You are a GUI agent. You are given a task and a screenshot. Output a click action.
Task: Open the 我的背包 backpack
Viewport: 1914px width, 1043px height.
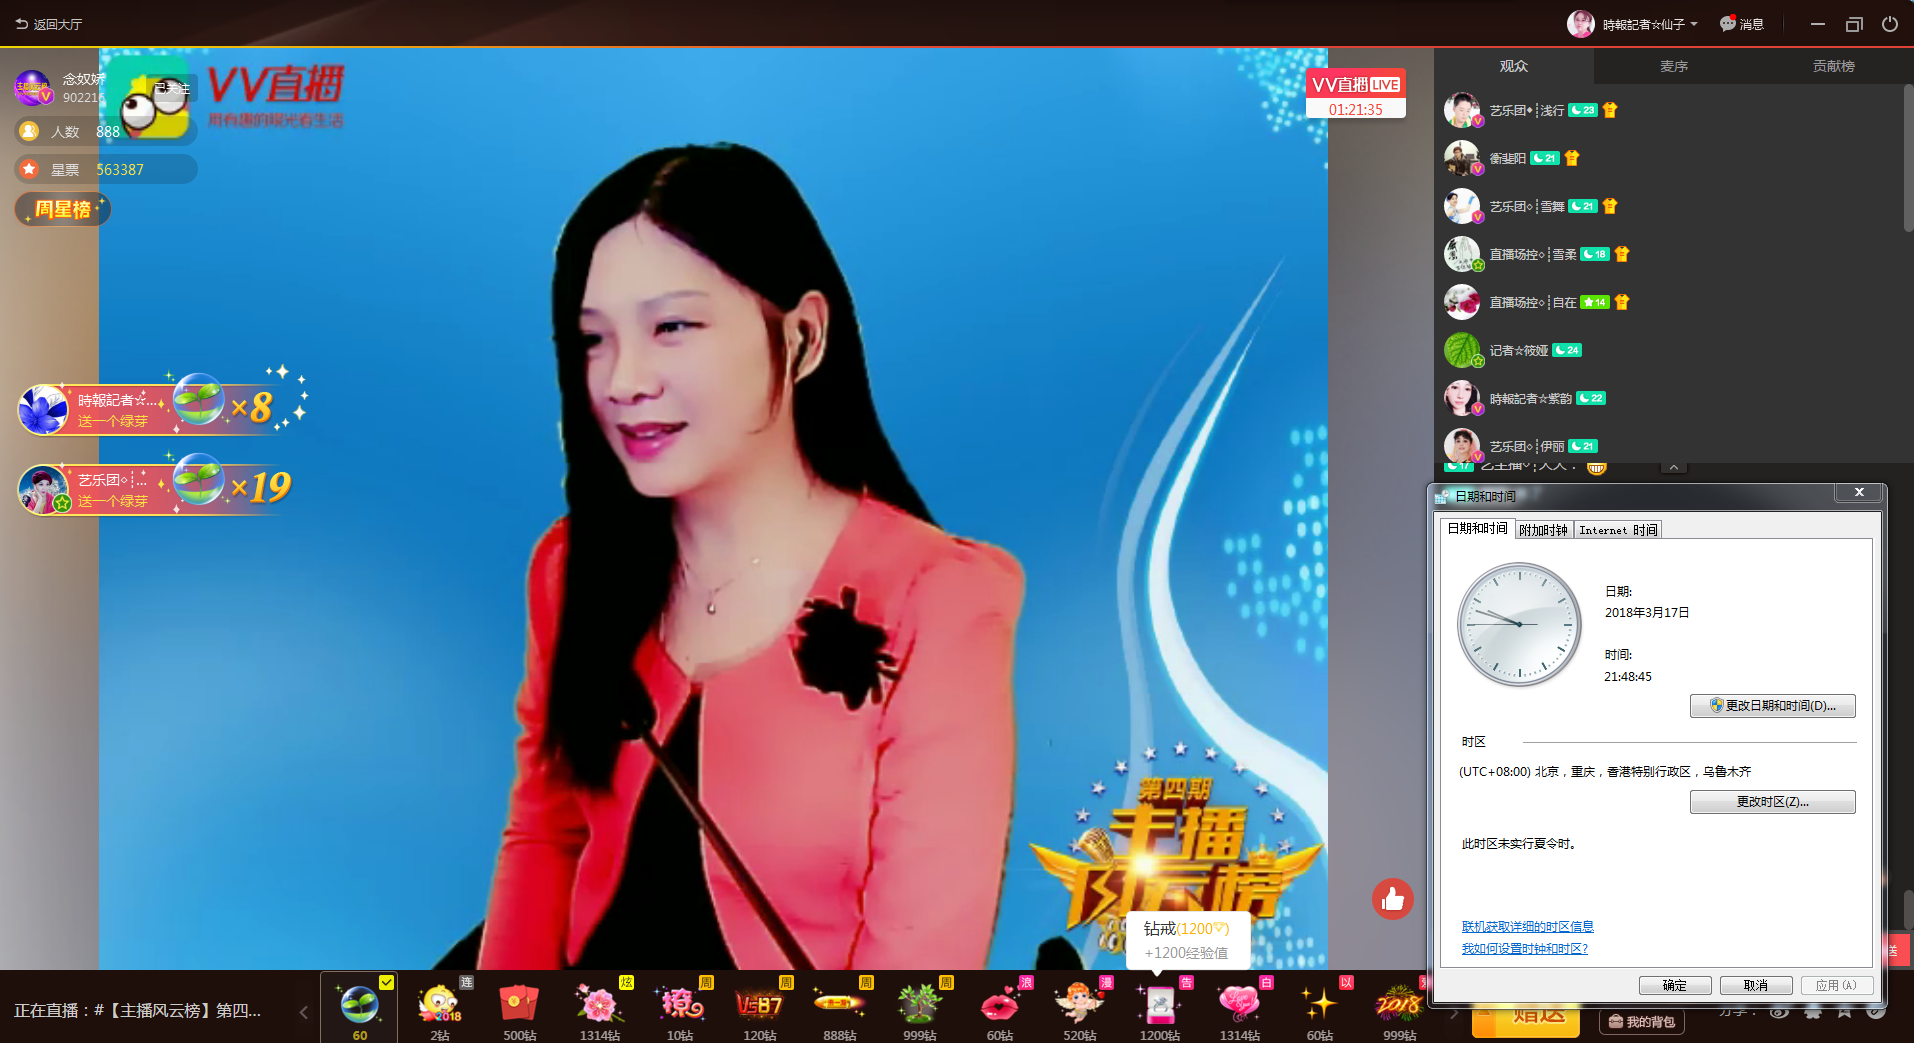1641,1022
